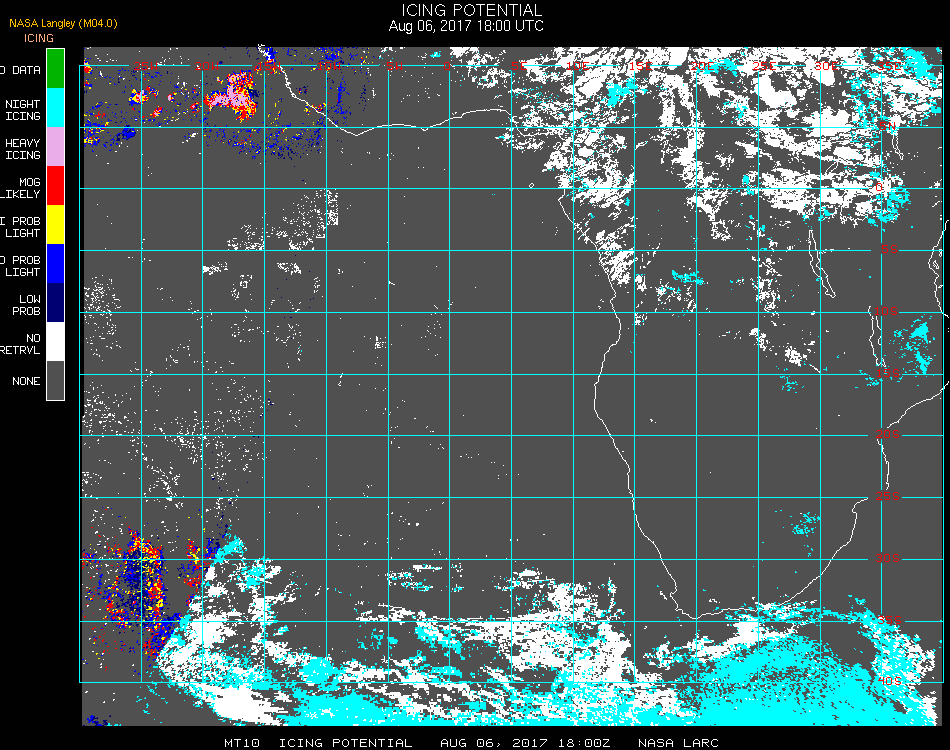This screenshot has height=750, width=950.
Task: Pick the dark navy LOW PROB swatch
Action: pos(56,303)
